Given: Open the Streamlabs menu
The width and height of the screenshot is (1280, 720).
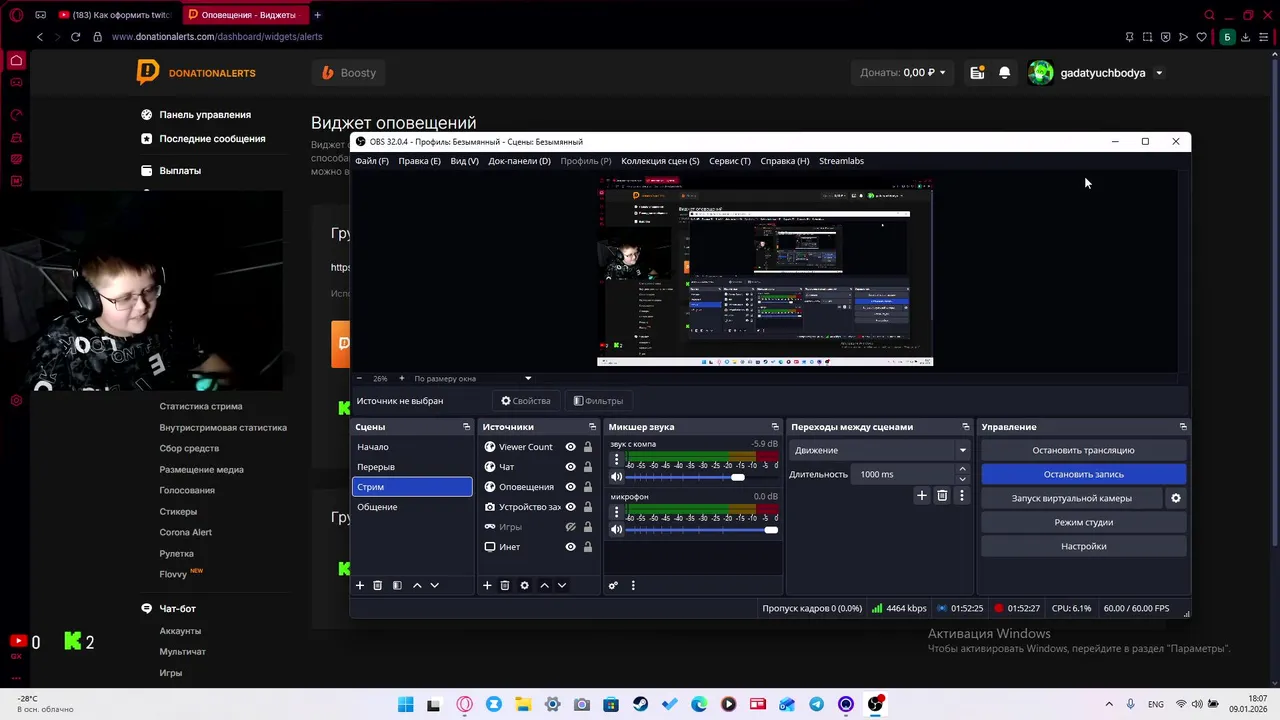Looking at the screenshot, I should coord(841,161).
